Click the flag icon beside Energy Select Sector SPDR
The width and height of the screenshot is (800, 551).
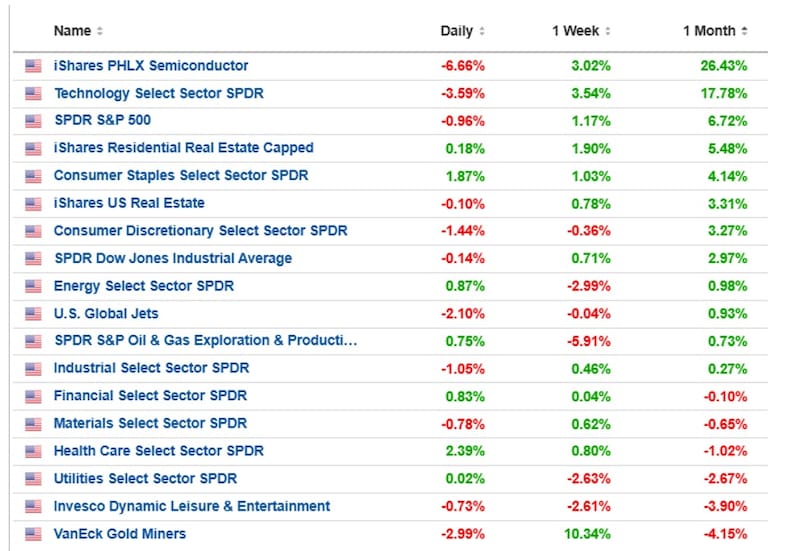(x=33, y=286)
